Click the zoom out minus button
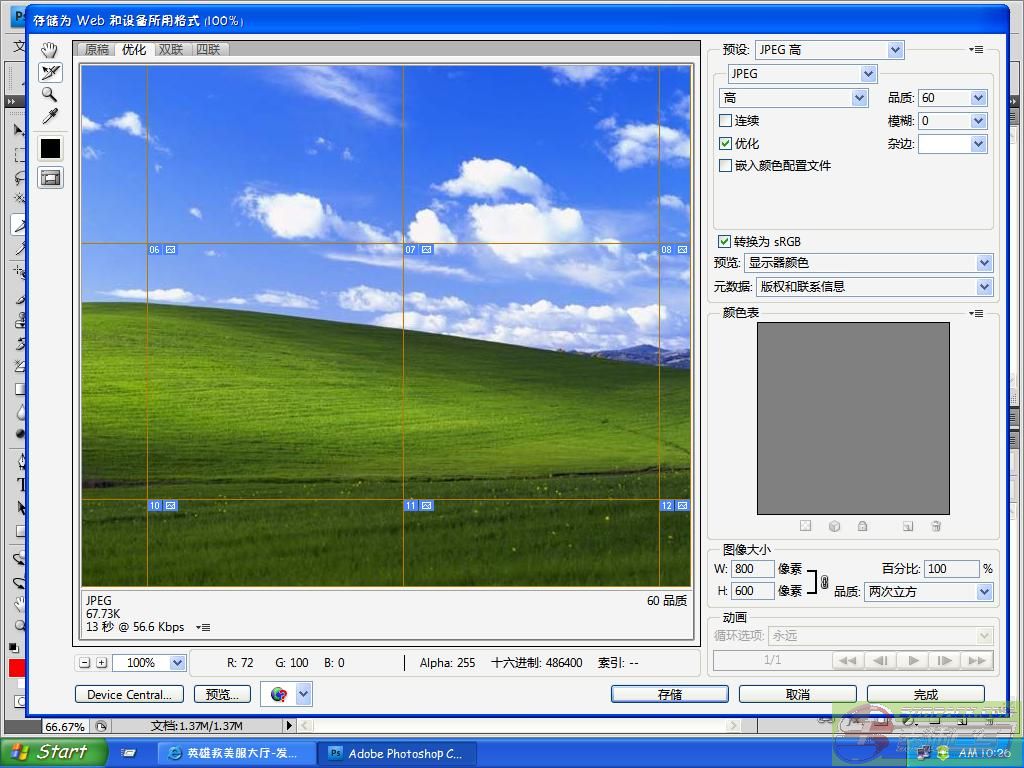The image size is (1024, 768). point(85,663)
